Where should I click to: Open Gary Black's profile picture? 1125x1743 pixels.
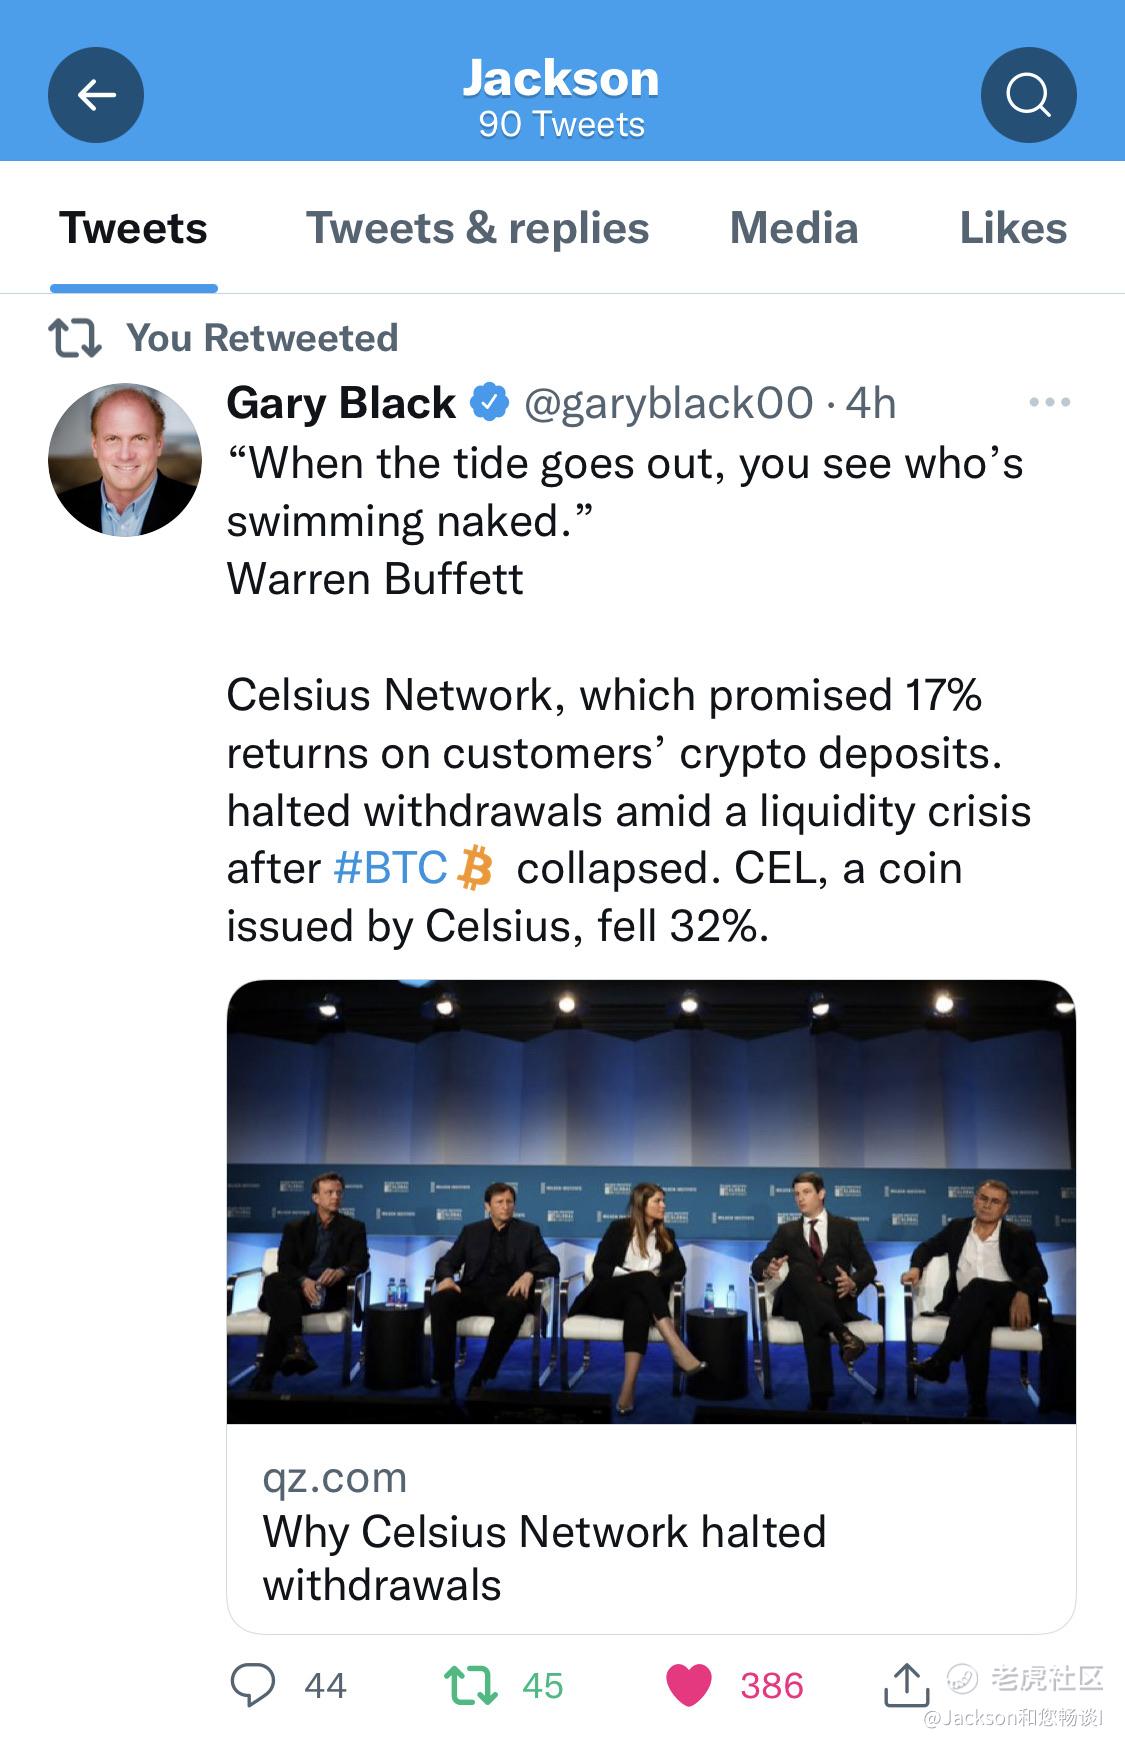125,460
